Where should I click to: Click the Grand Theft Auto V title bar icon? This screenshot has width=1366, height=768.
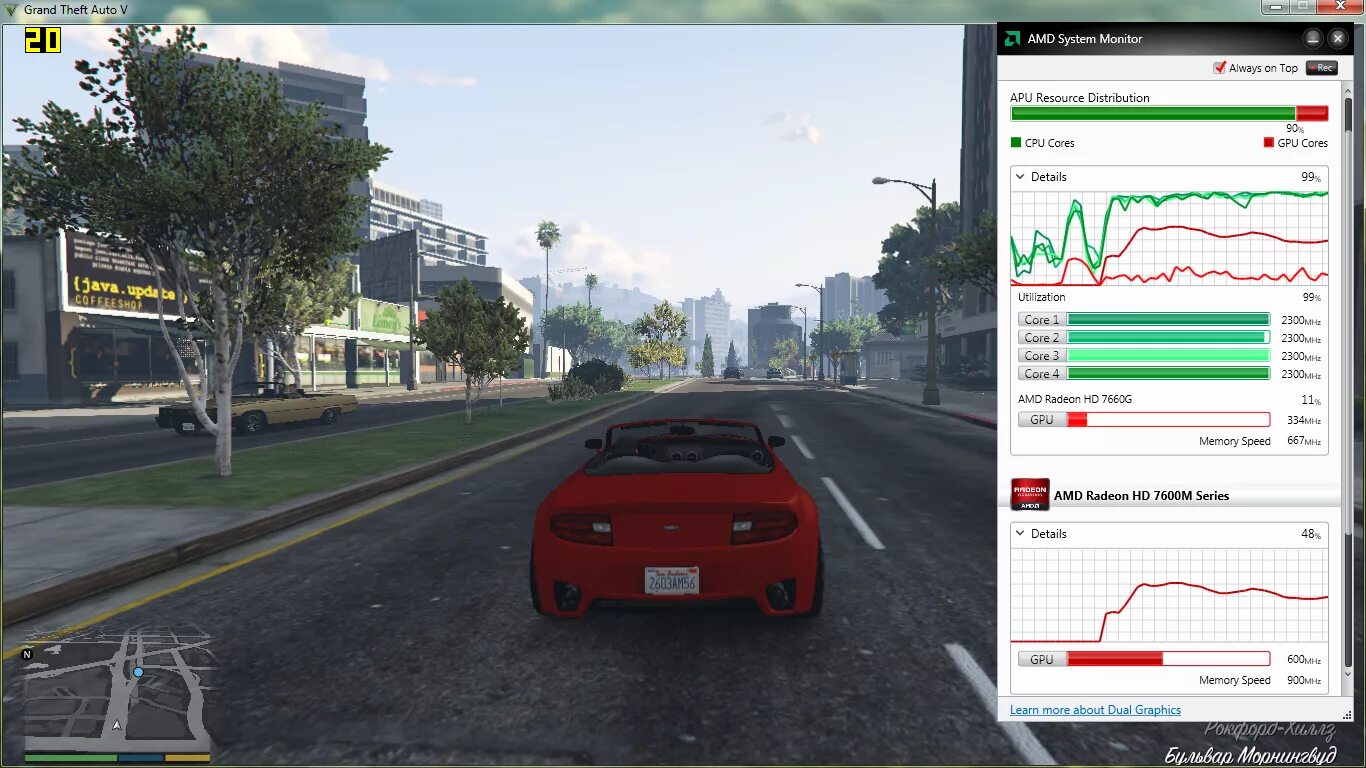[10, 10]
